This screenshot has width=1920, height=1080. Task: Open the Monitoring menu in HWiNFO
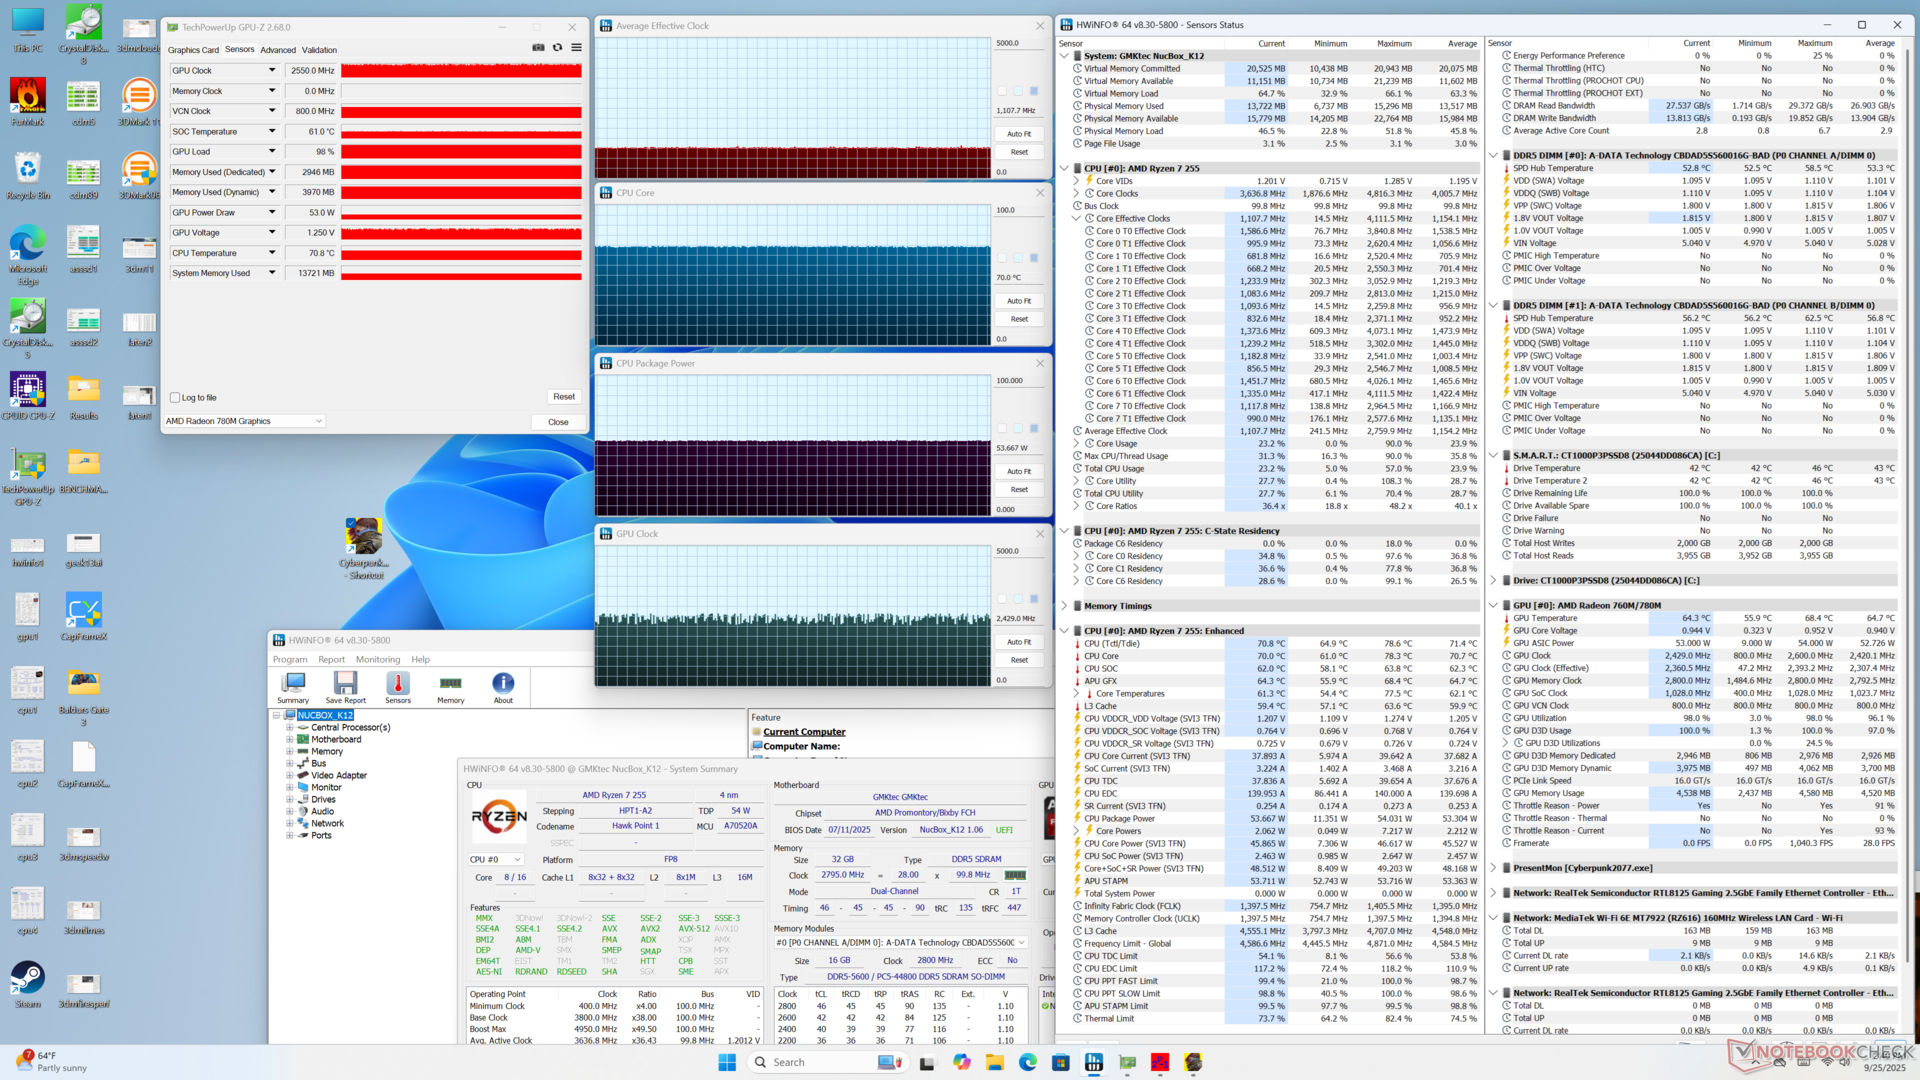click(x=377, y=660)
